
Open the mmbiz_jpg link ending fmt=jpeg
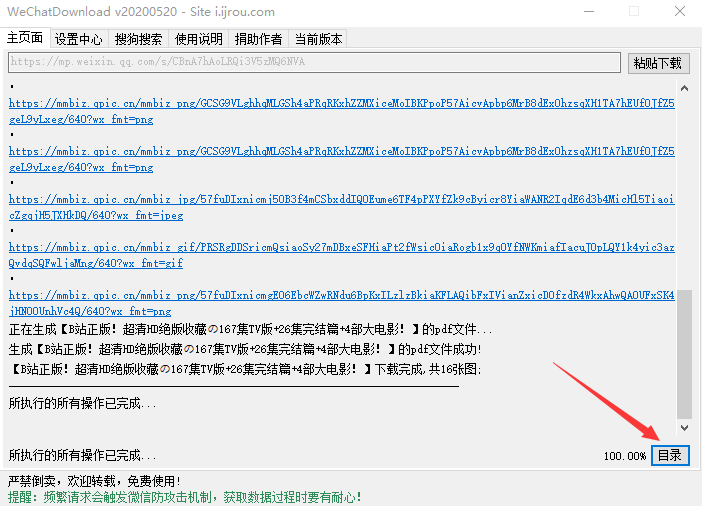pyautogui.click(x=341, y=207)
